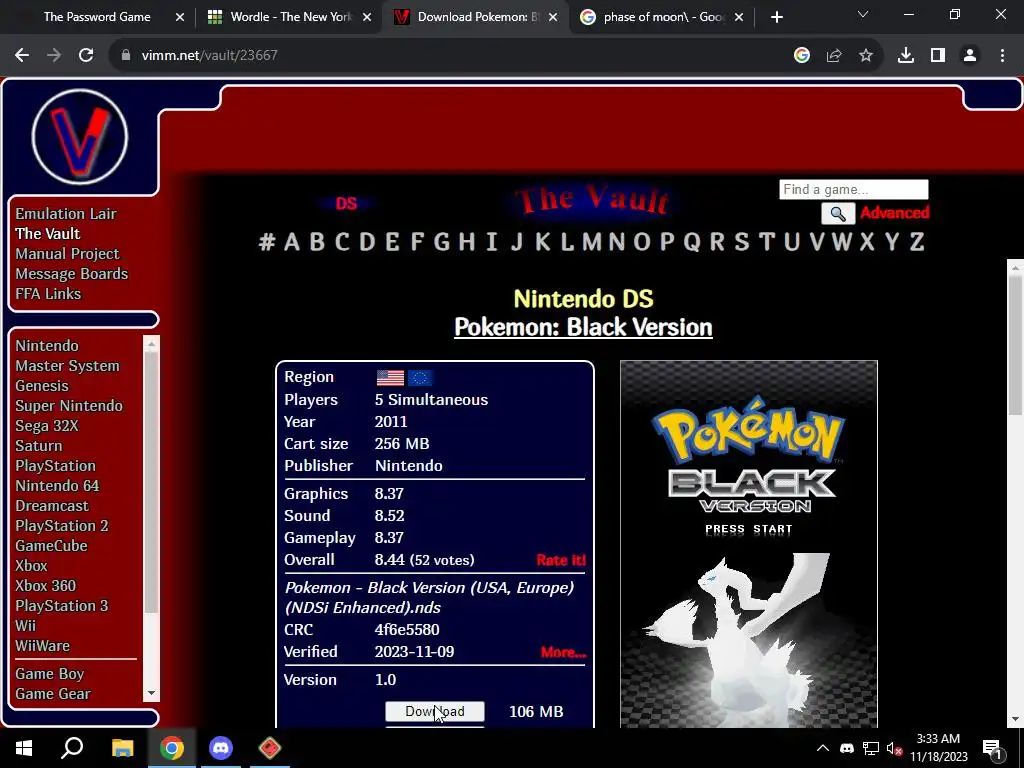1024x768 pixels.
Task: Click the Google icon in address bar
Action: click(802, 56)
